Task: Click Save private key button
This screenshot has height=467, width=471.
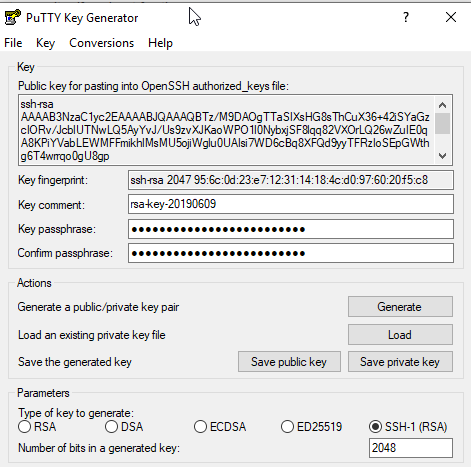Action: pyautogui.click(x=400, y=362)
